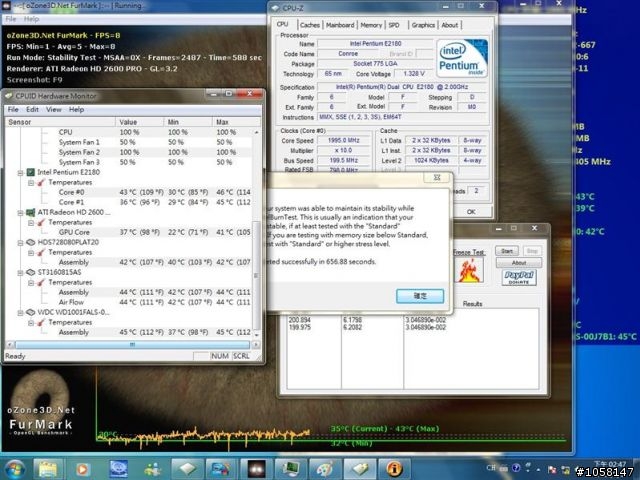
Task: Click the Core Speed 1995.0 MHz field
Action: tap(343, 140)
